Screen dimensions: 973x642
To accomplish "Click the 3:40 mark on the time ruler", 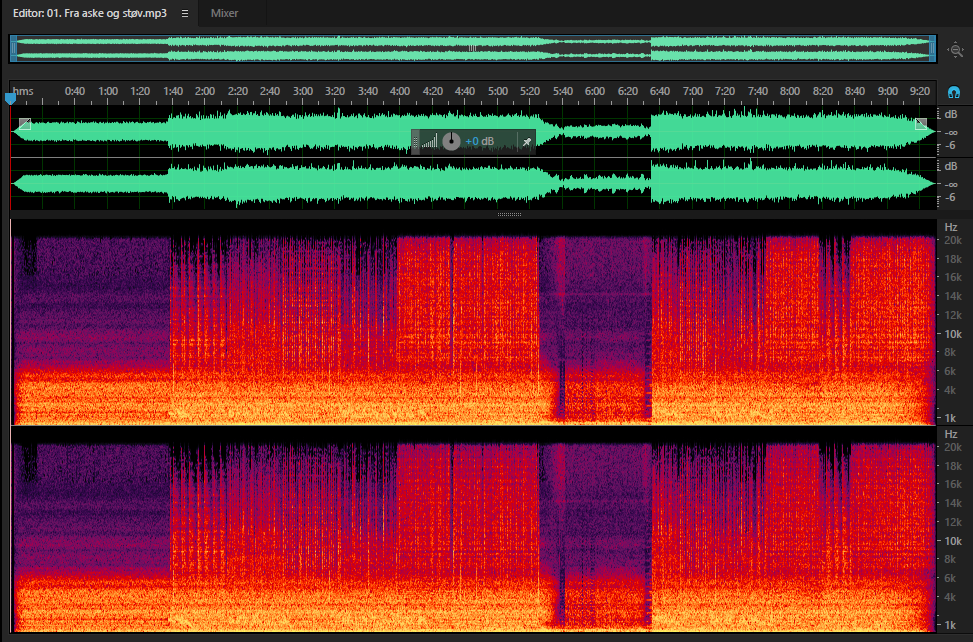I will coord(367,91).
